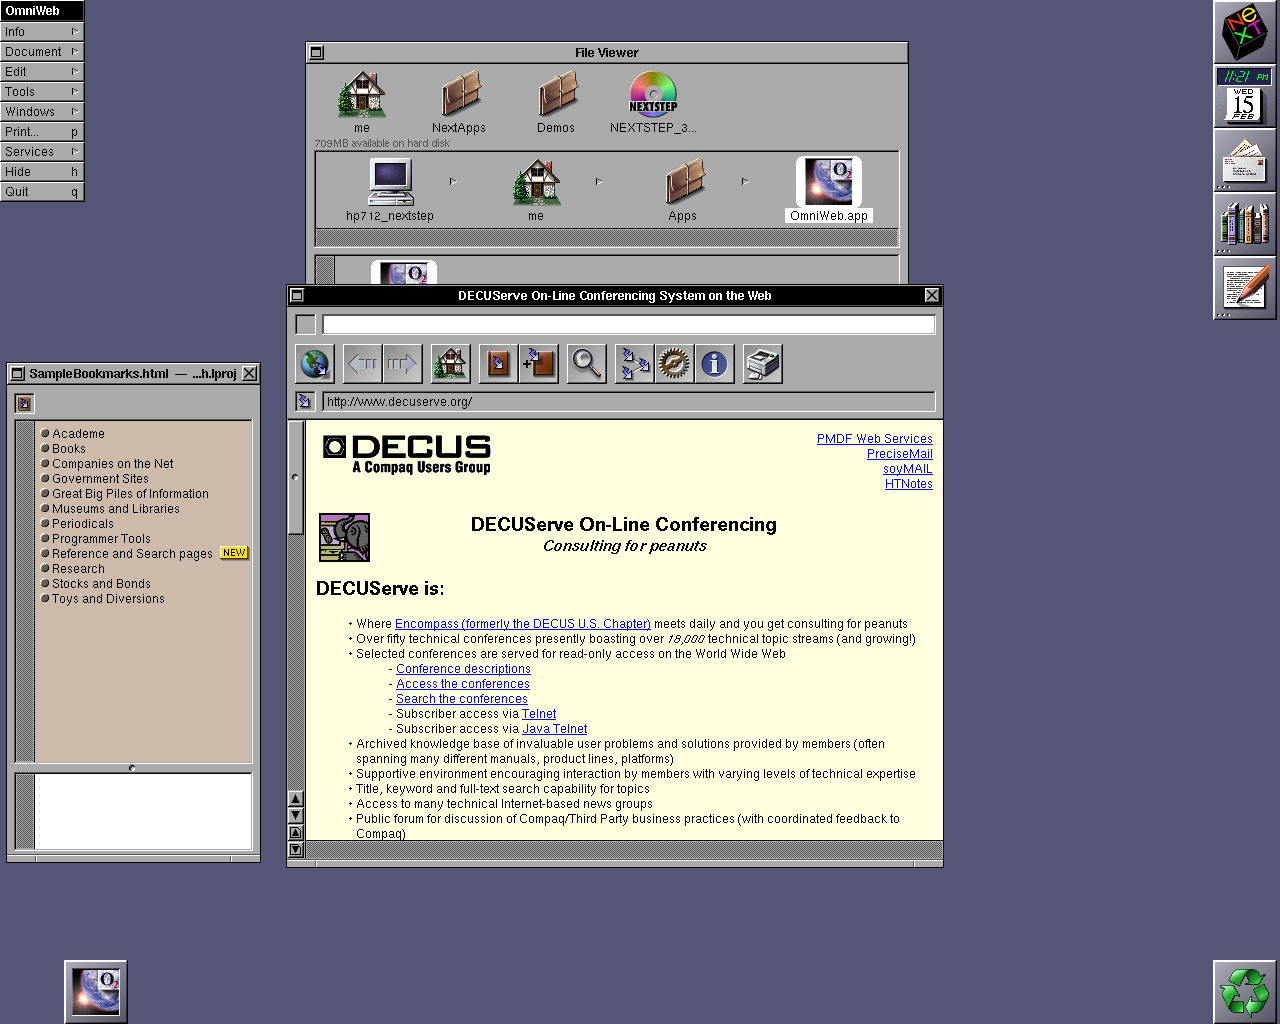Choose Print... menu item

[x=42, y=132]
